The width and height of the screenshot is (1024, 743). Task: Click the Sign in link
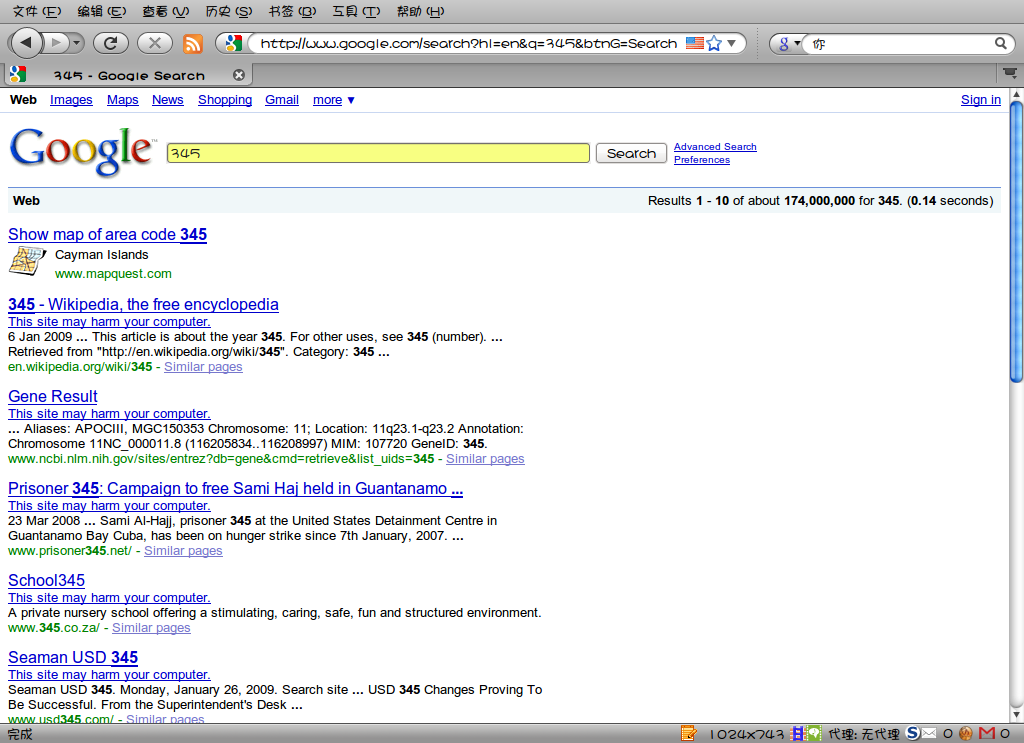pyautogui.click(x=981, y=100)
